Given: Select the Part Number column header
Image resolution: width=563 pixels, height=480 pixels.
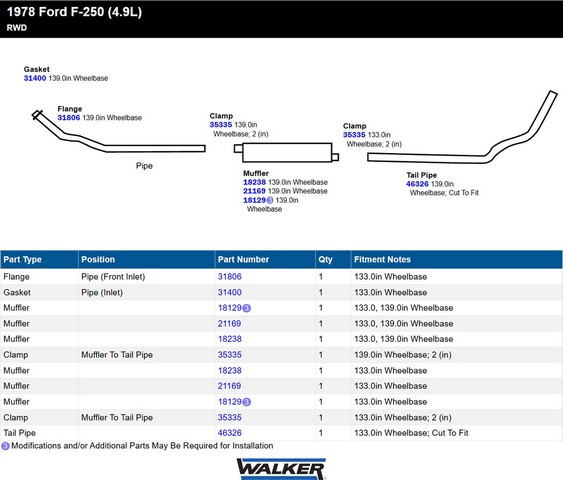Looking at the screenshot, I should click(x=265, y=260).
